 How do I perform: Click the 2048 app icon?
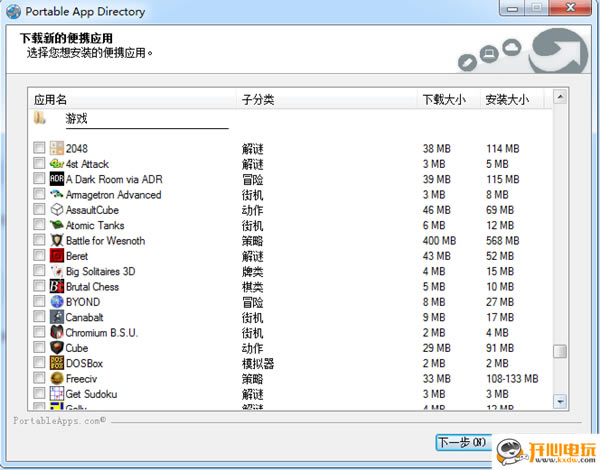[x=57, y=149]
